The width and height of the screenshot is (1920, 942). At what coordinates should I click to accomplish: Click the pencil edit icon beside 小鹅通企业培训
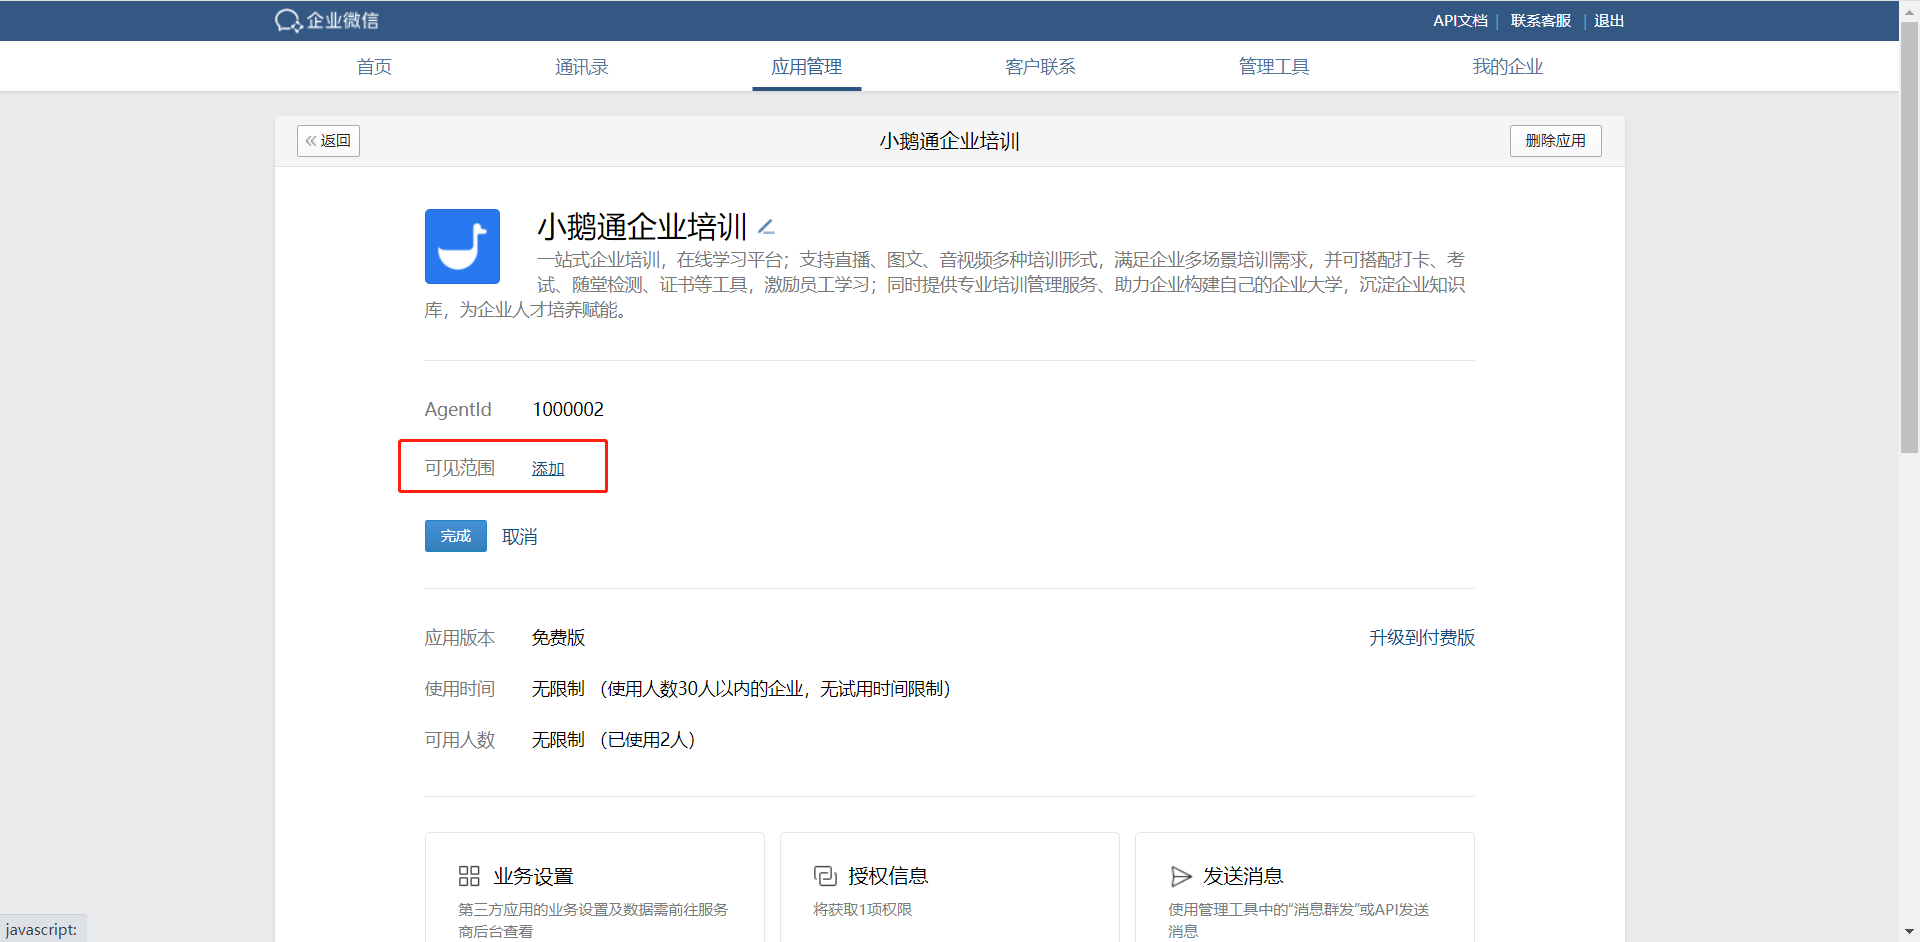click(767, 227)
